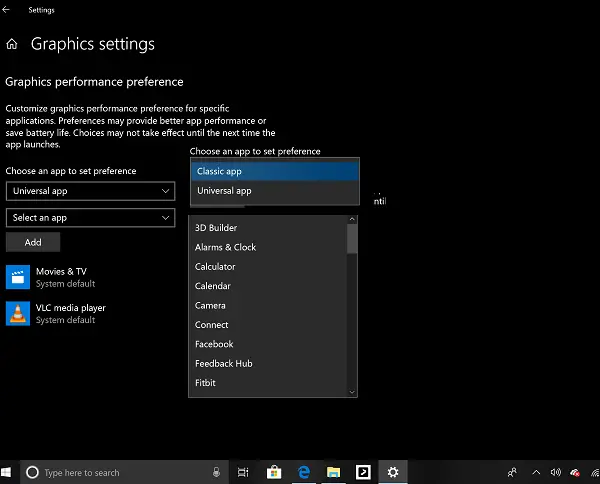Click the app list scrollbar thumb

pos(352,239)
